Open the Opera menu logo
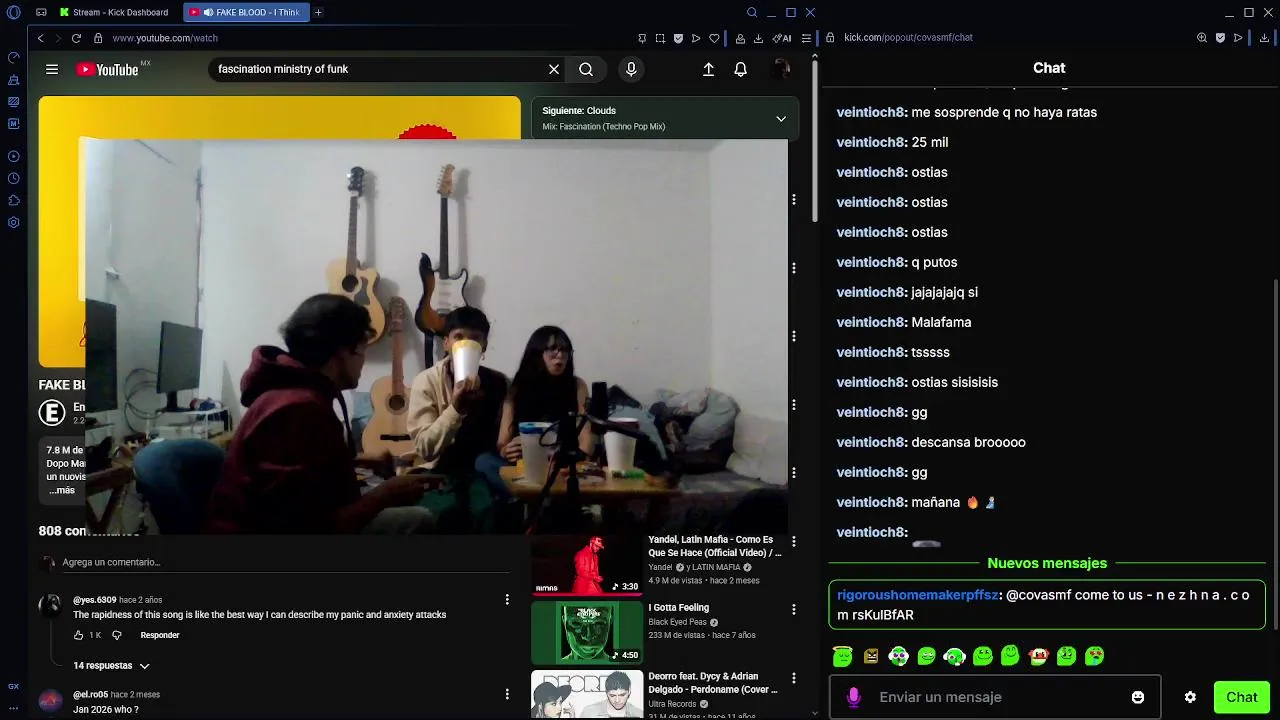Screen dimensions: 1280x720 point(13,12)
